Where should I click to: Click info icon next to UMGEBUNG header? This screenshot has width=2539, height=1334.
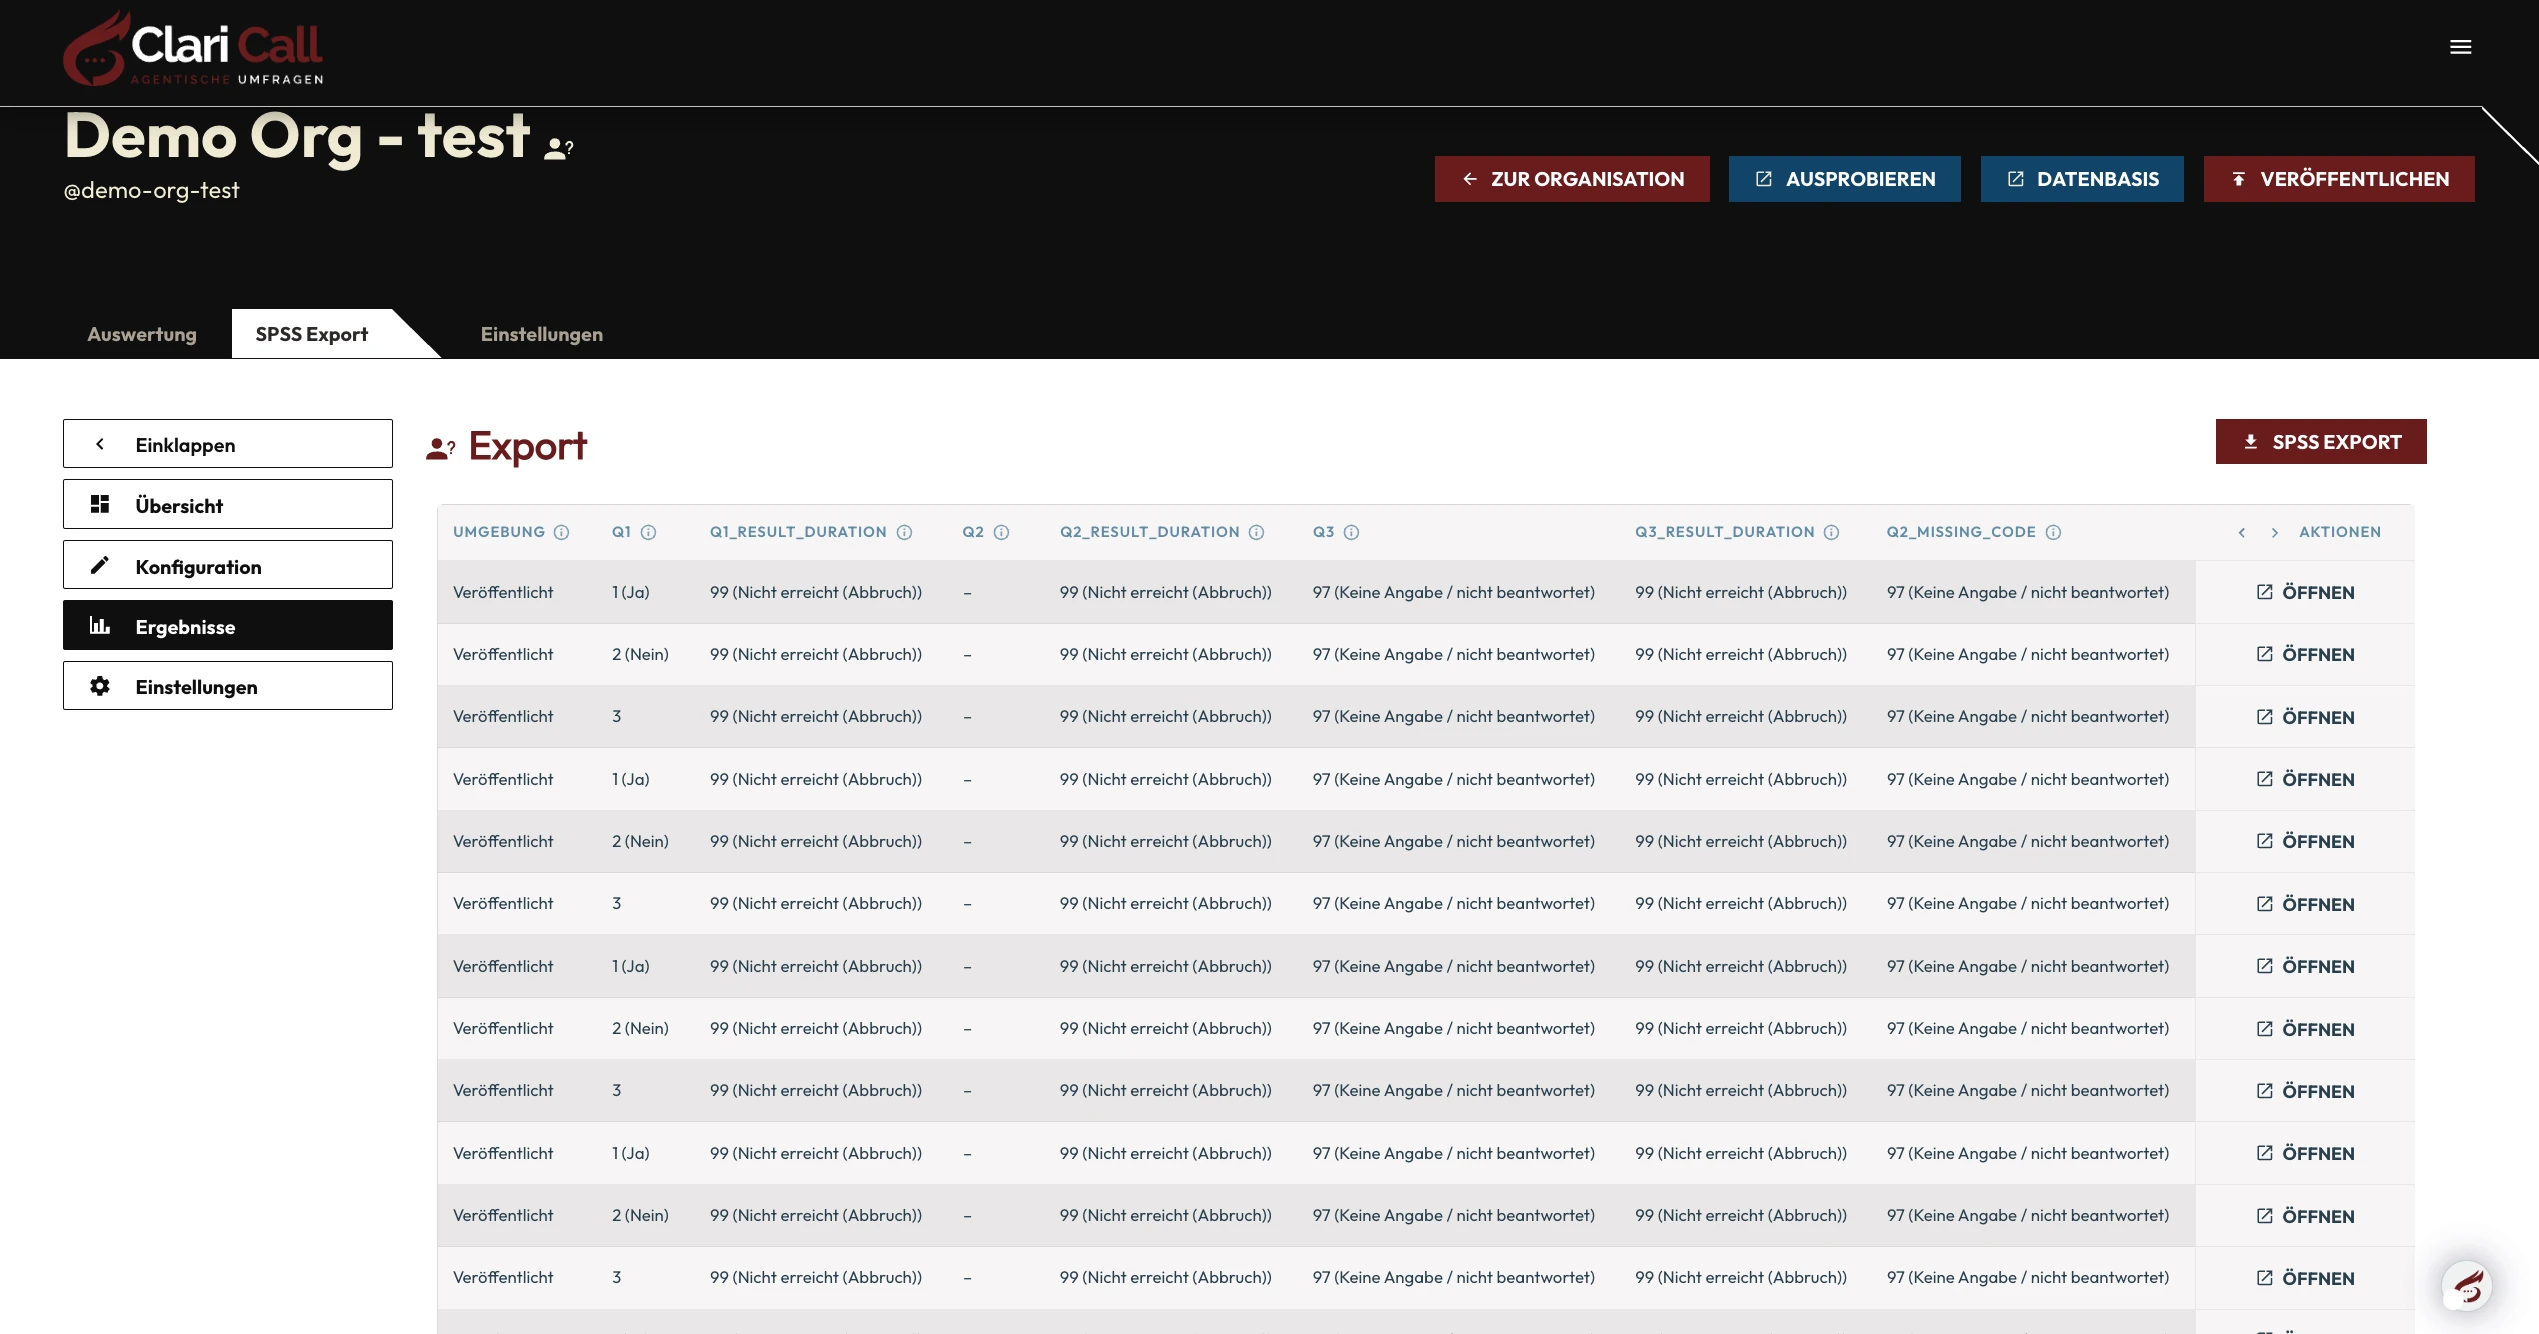562,532
